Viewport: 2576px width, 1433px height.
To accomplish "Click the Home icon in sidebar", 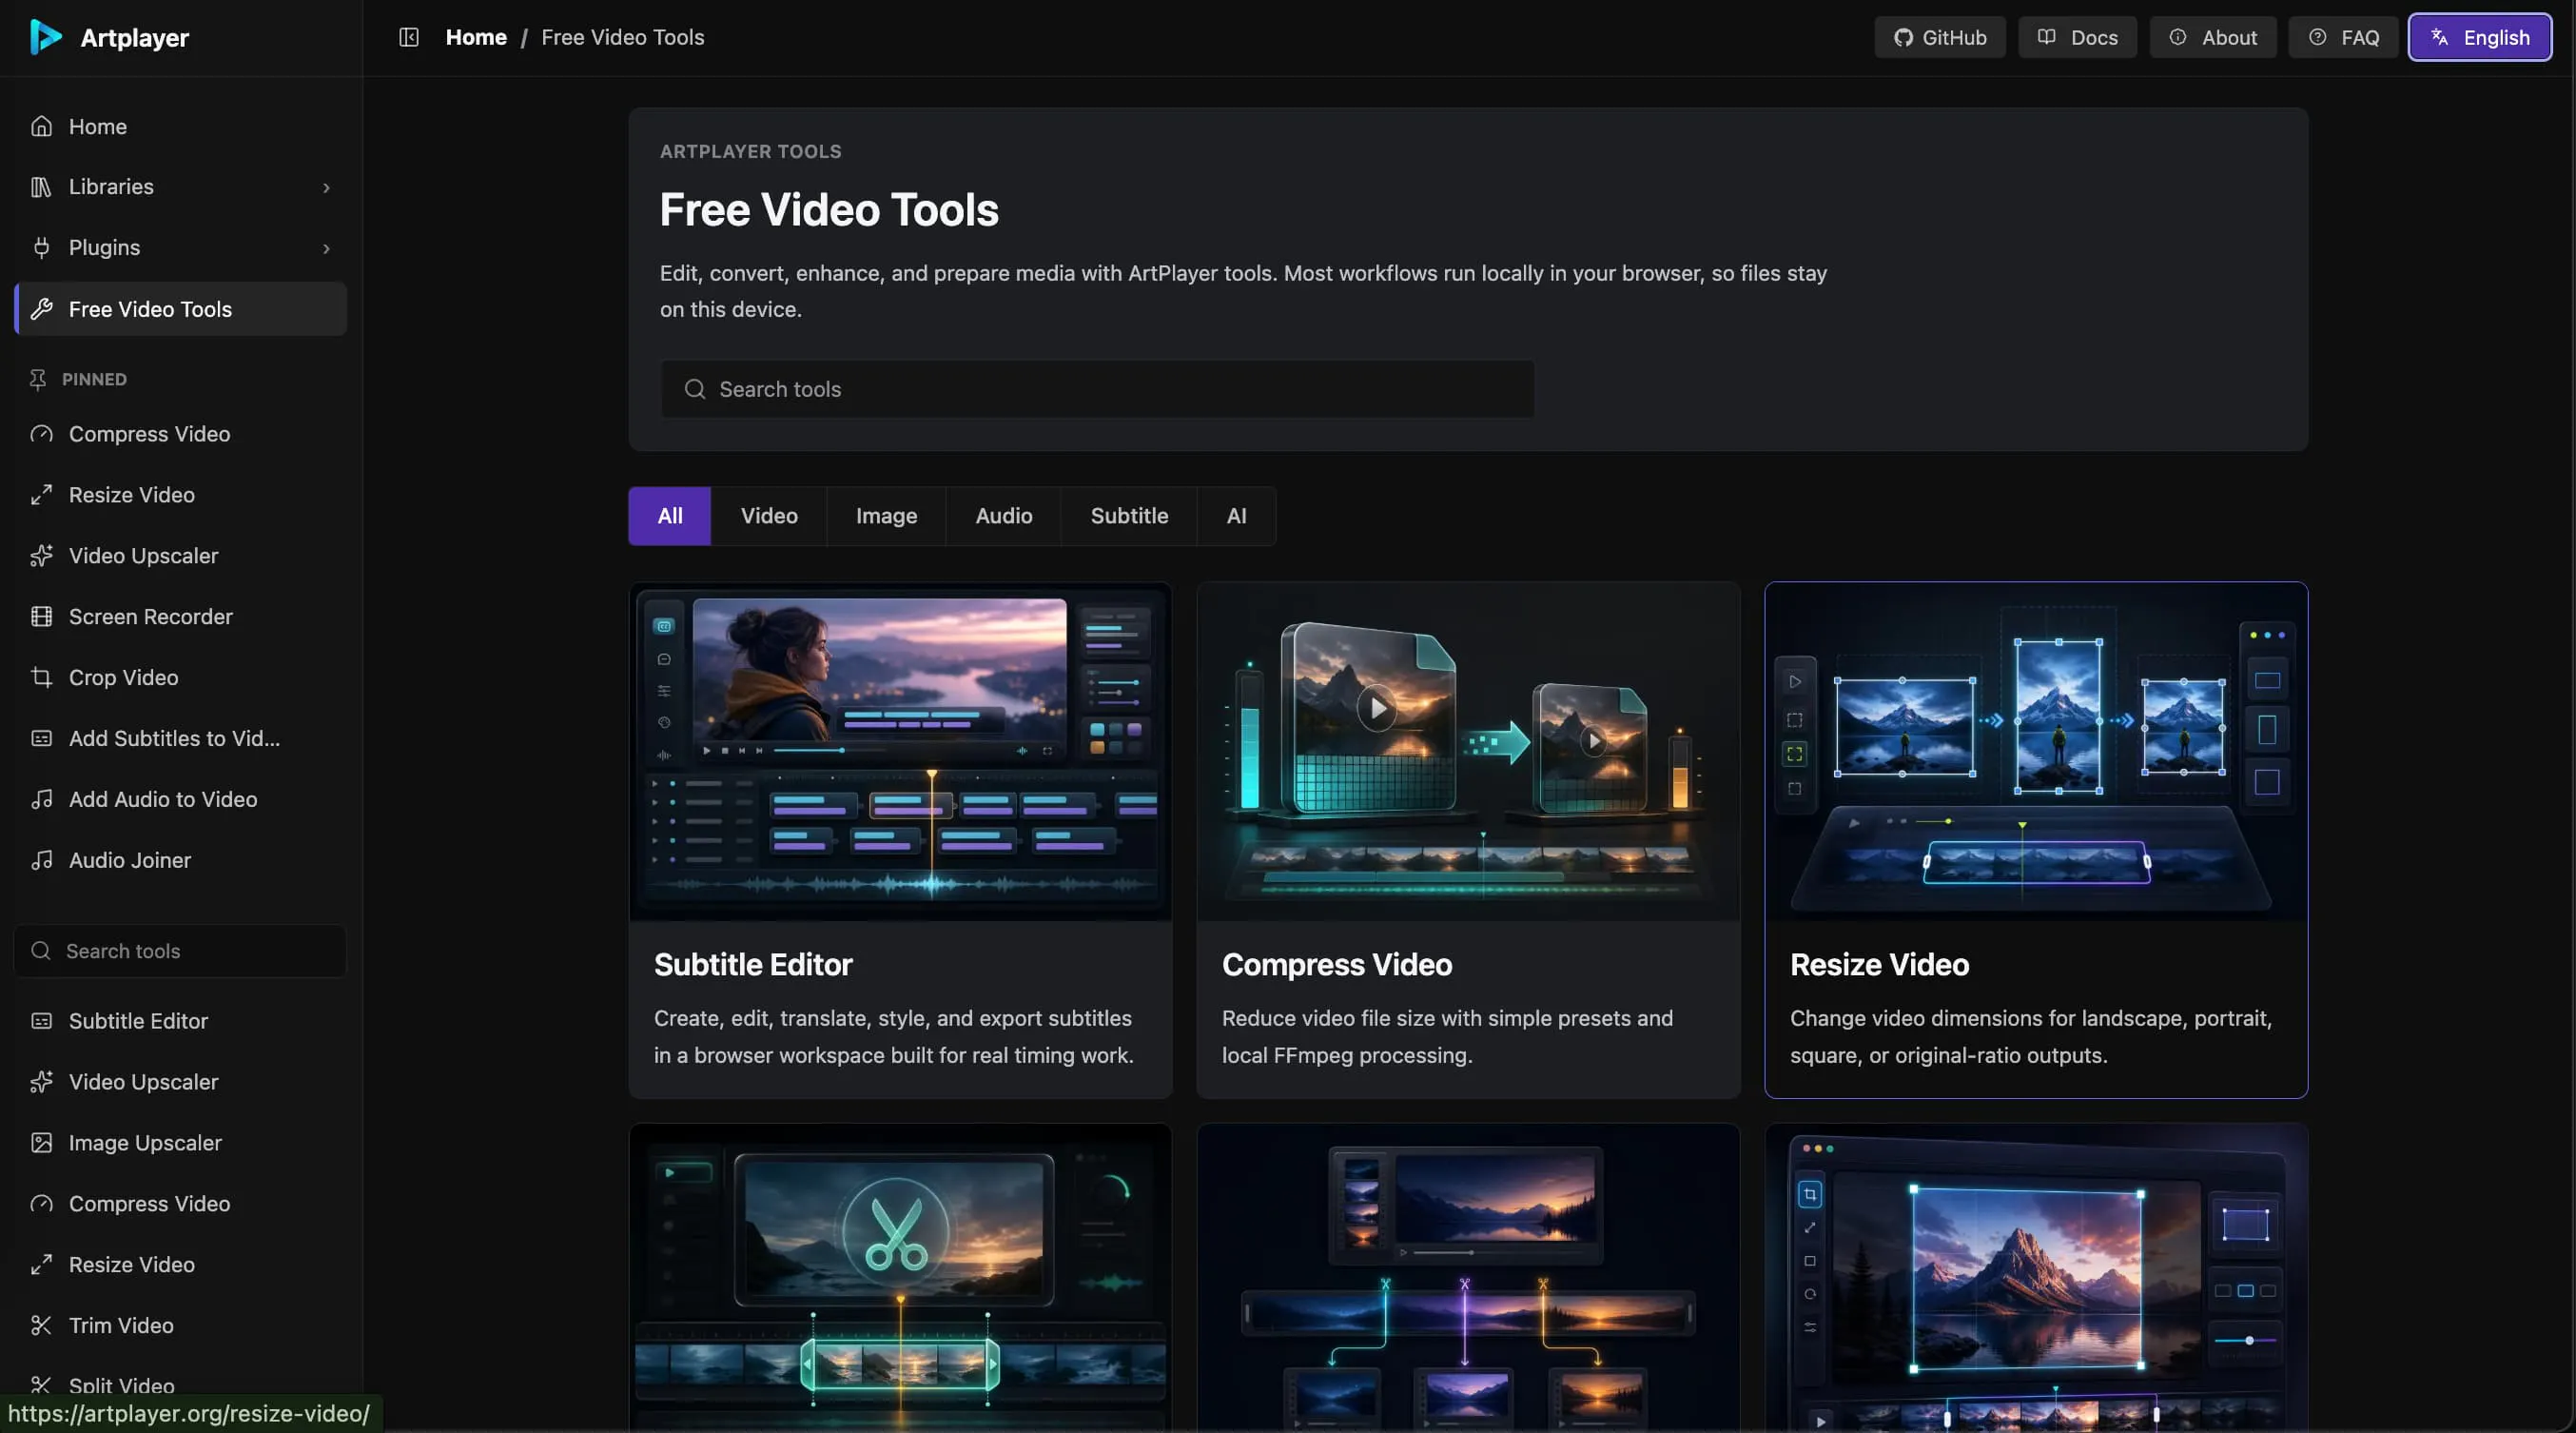I will click(41, 126).
